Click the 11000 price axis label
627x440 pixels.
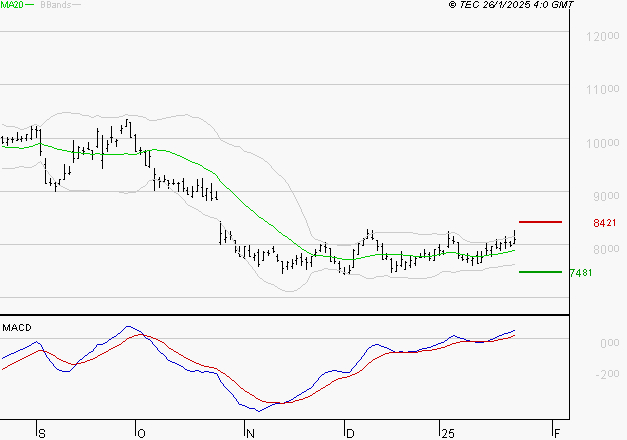[603, 89]
